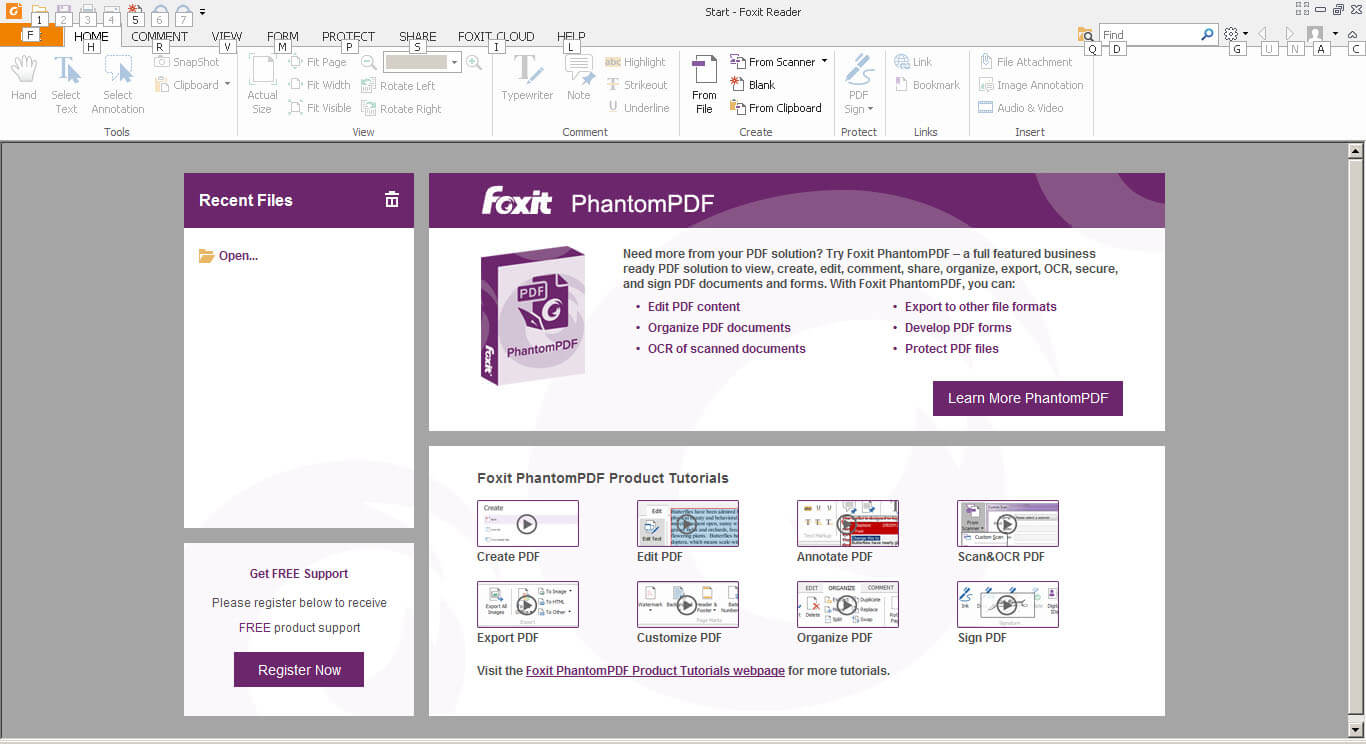This screenshot has height=744, width=1366.
Task: Expand the From Scanner dropdown arrow
Action: click(x=824, y=61)
